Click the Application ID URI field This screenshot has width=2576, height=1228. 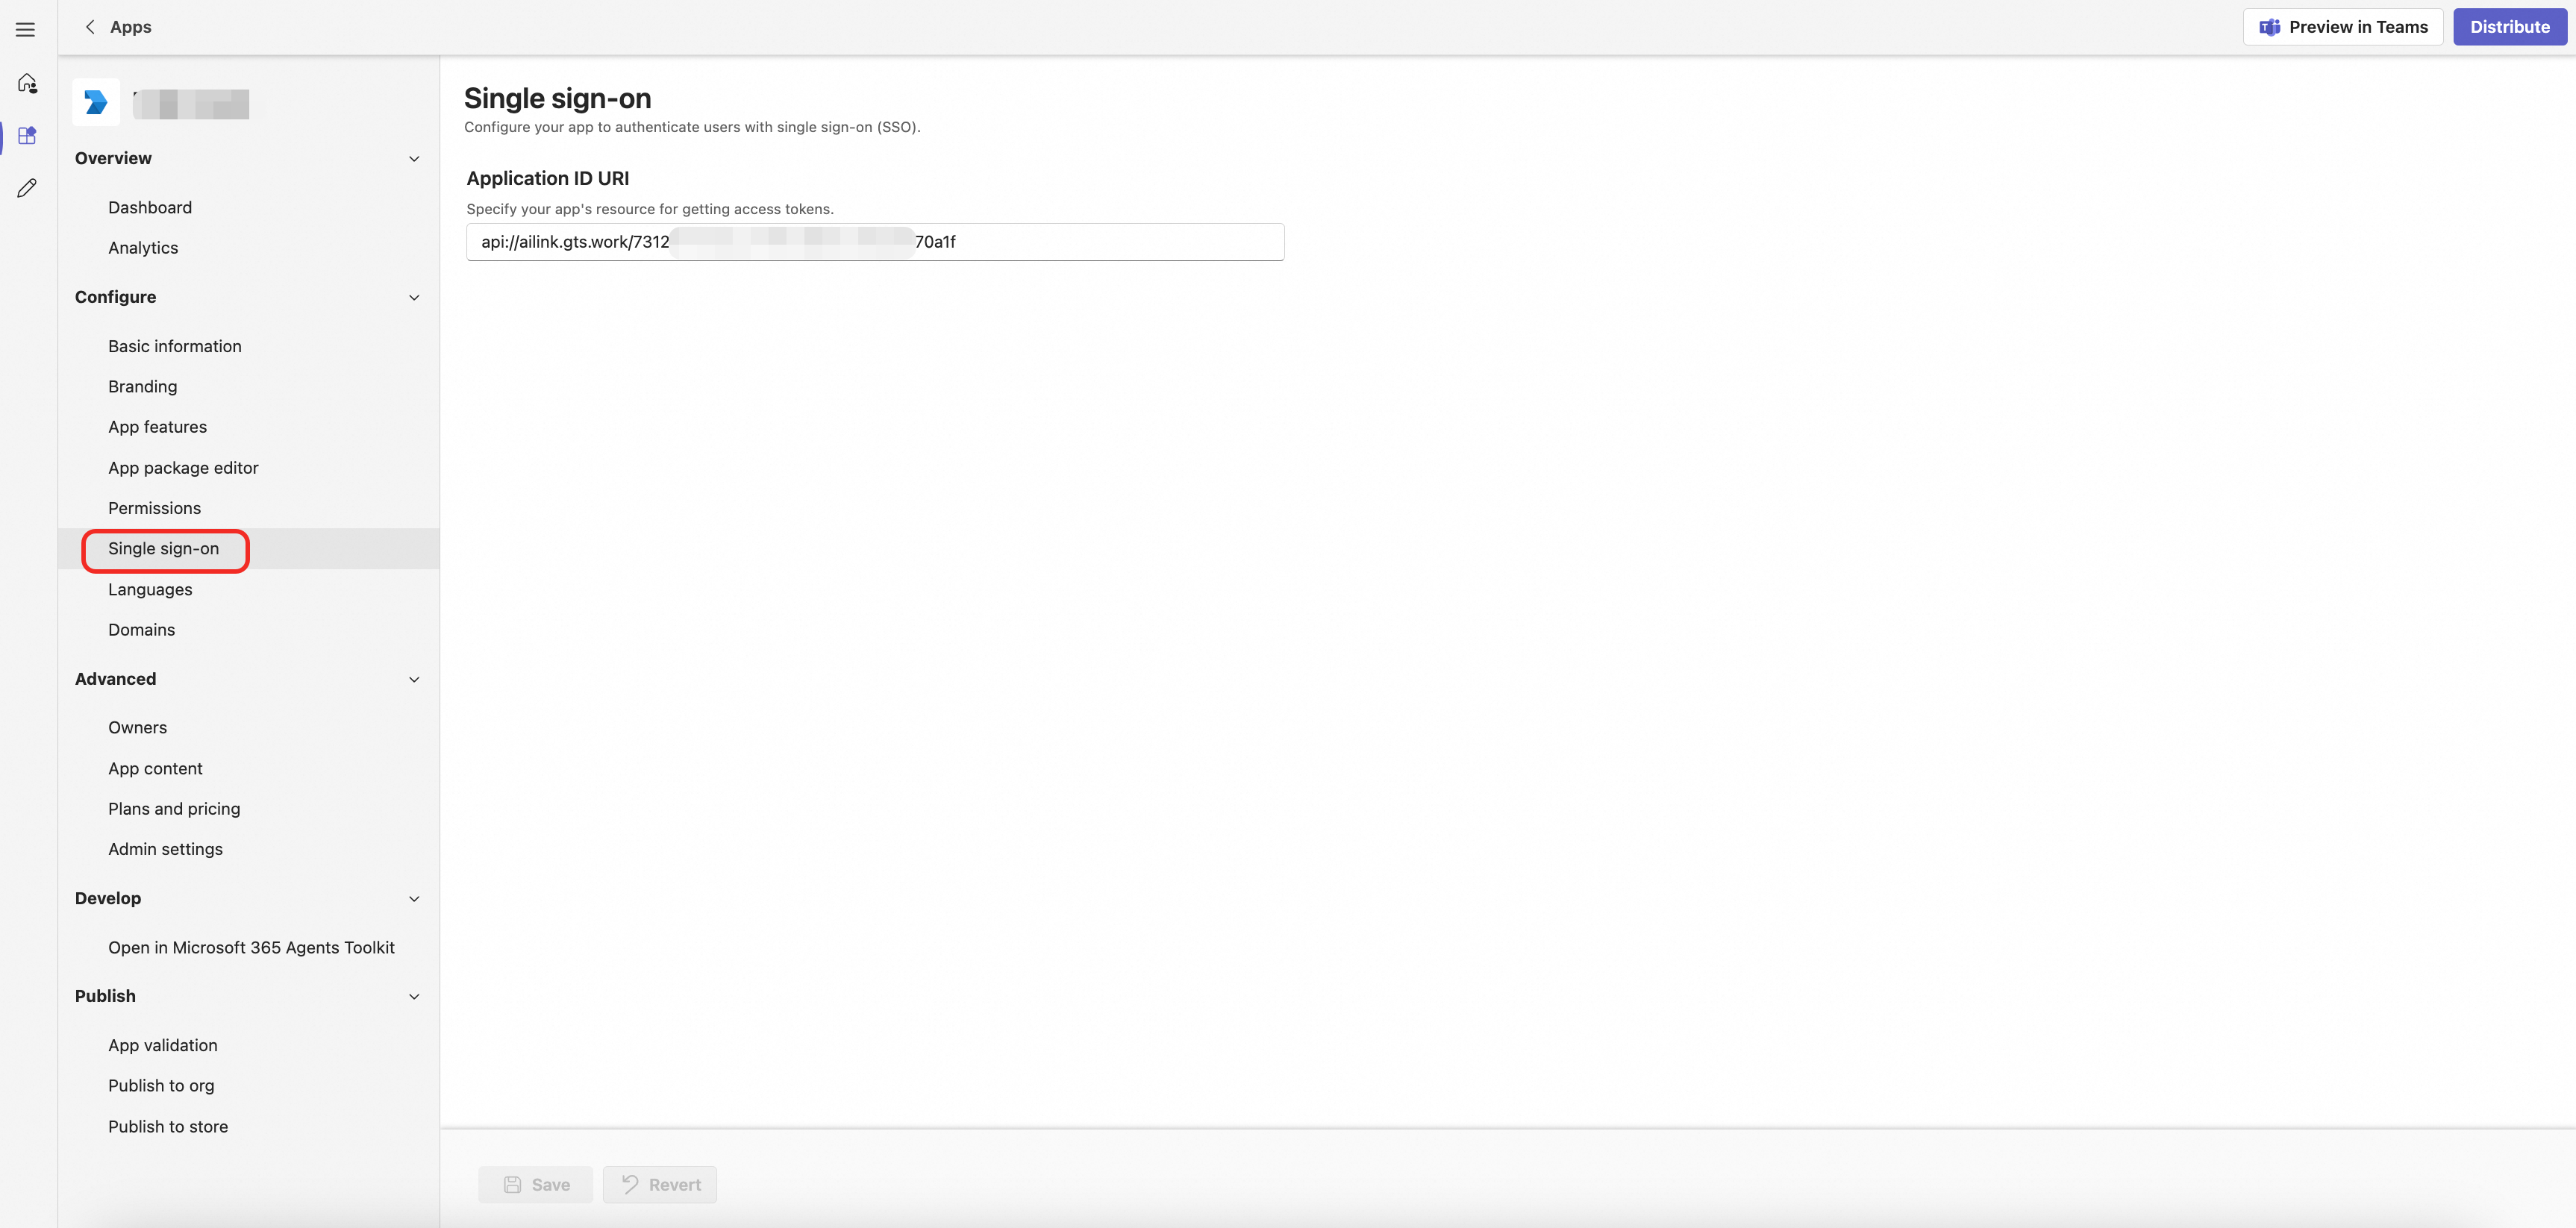(x=1100, y=242)
